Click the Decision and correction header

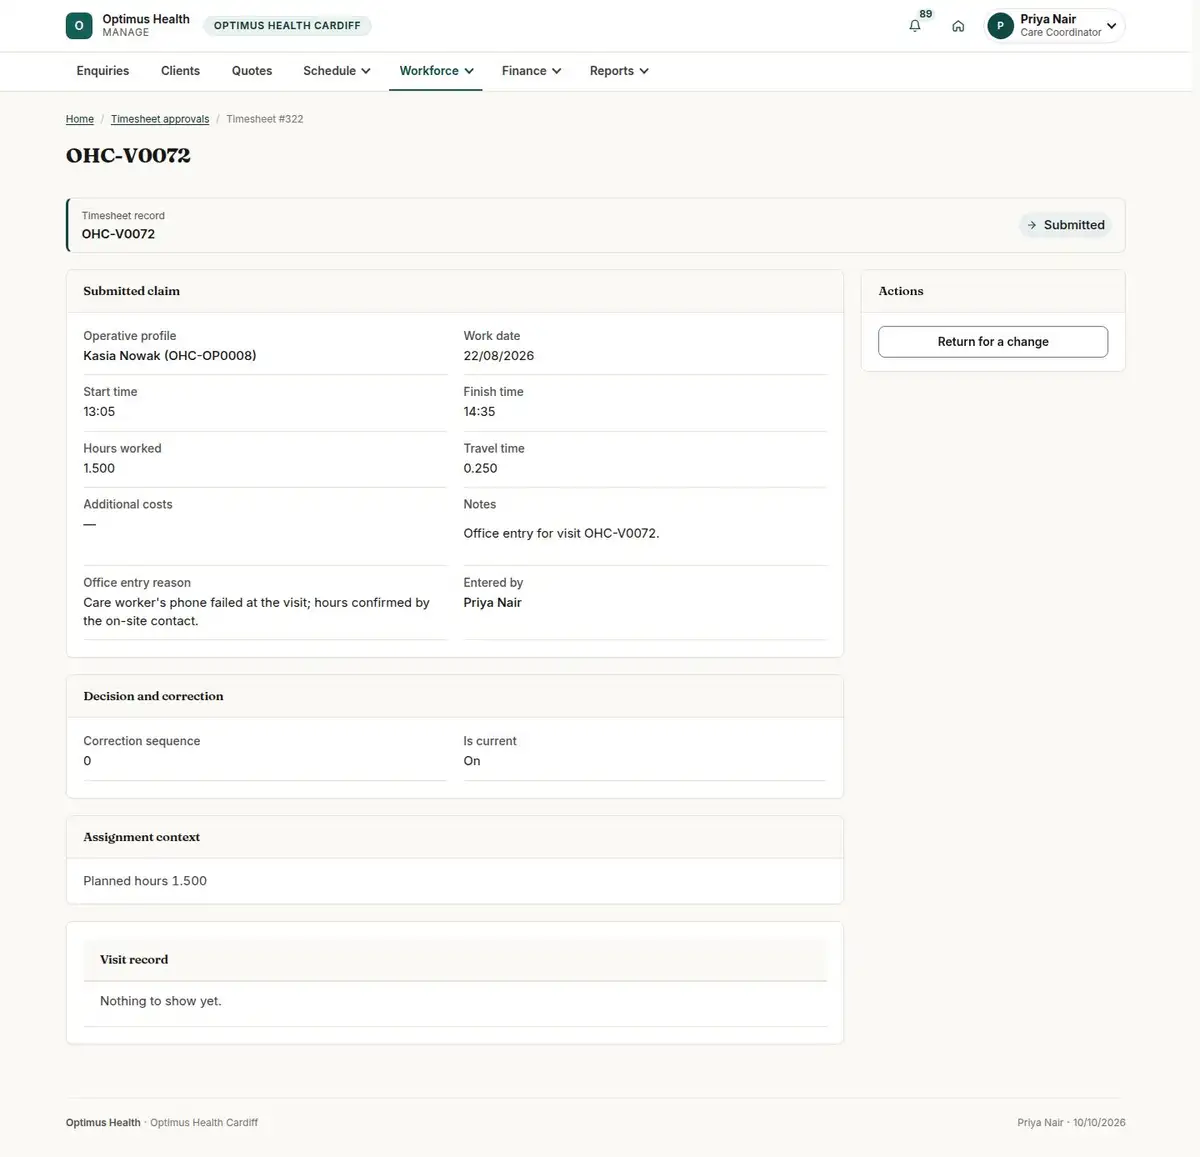[x=153, y=696]
